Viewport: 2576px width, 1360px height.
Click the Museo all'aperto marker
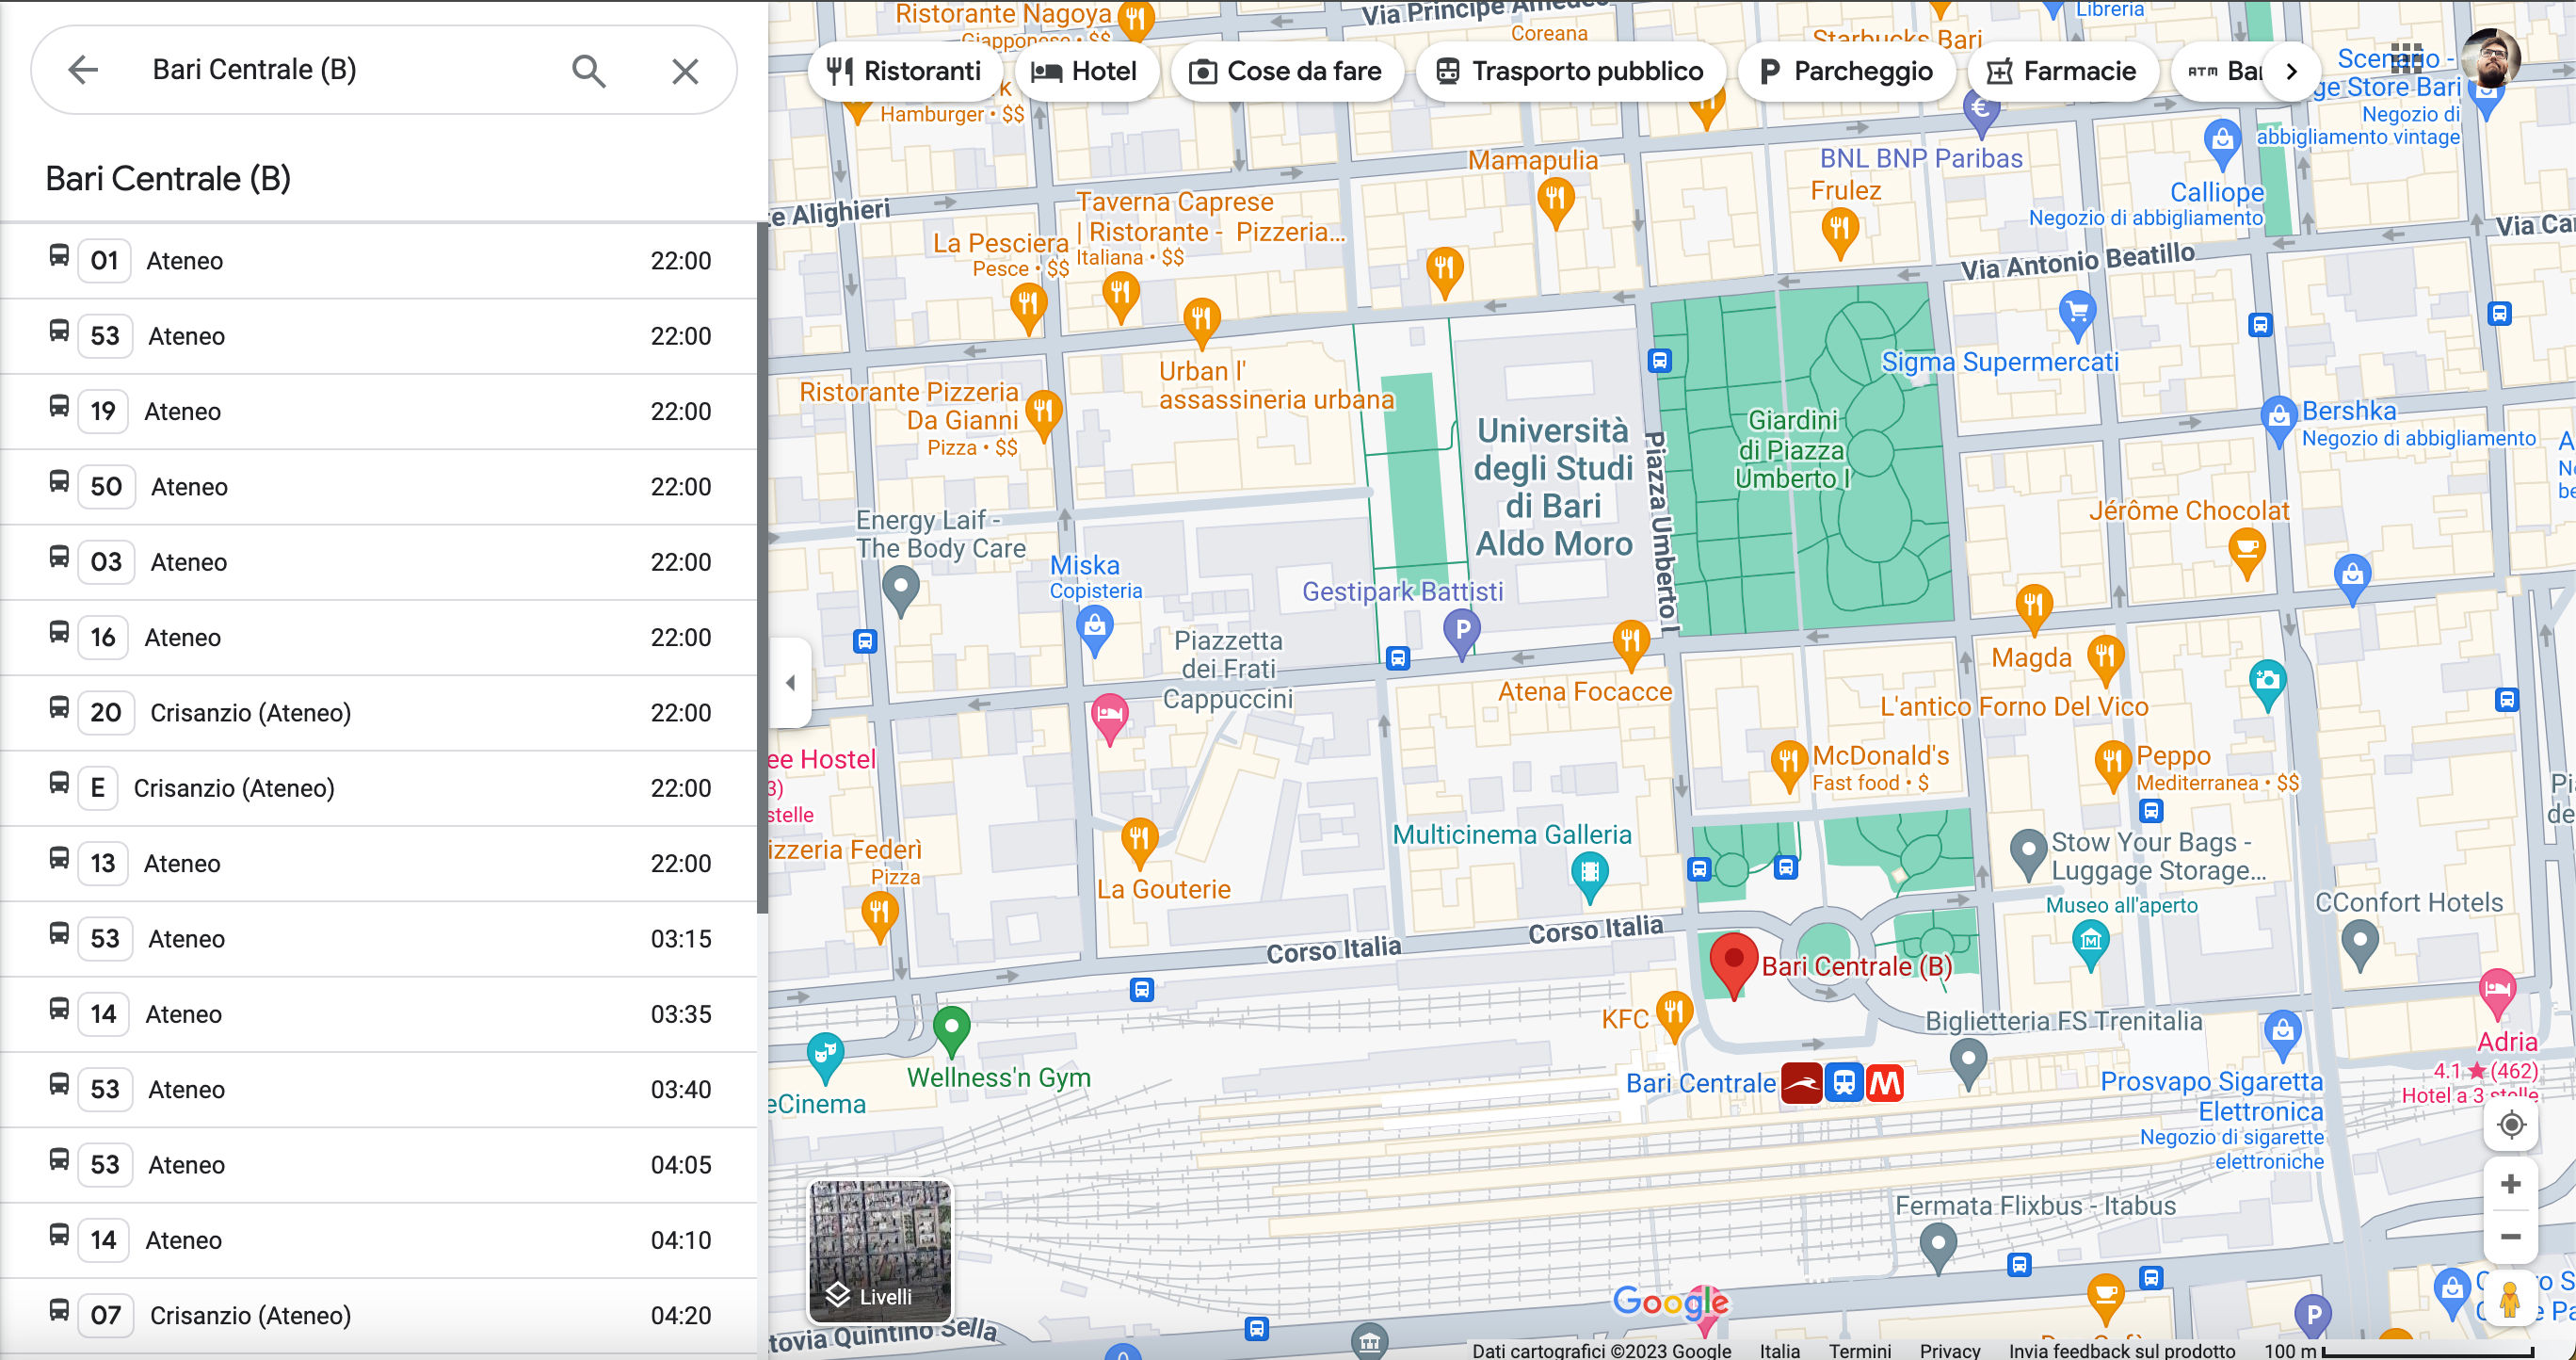[x=2090, y=943]
